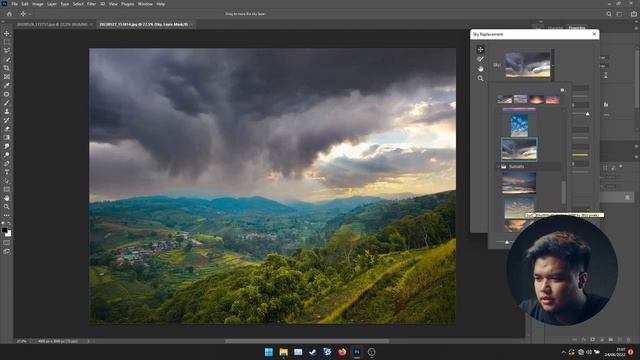The image size is (640, 360).
Task: Close the Sky Replacement dialog
Action: coord(594,34)
